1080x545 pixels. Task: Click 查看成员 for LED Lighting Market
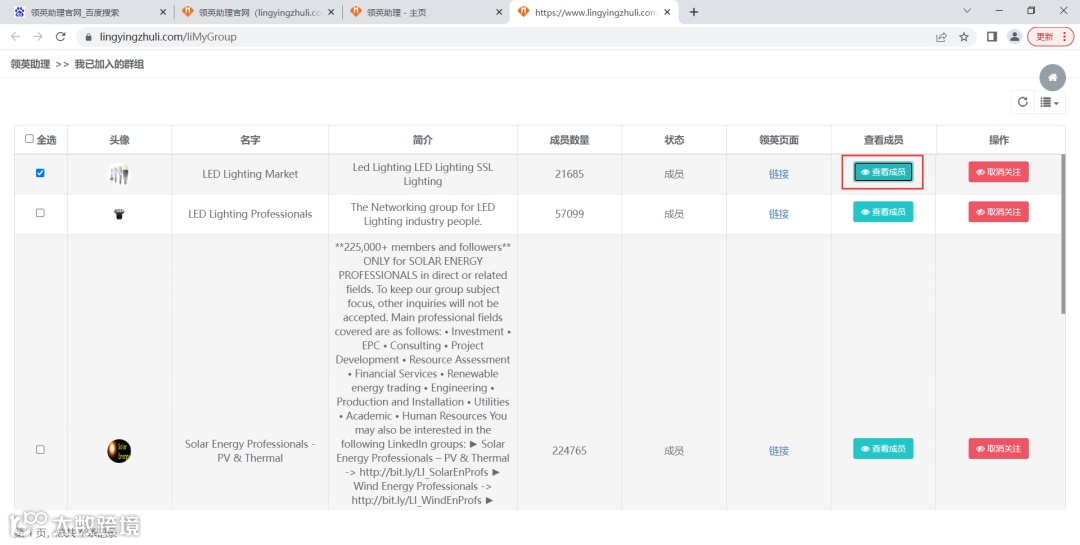click(883, 172)
